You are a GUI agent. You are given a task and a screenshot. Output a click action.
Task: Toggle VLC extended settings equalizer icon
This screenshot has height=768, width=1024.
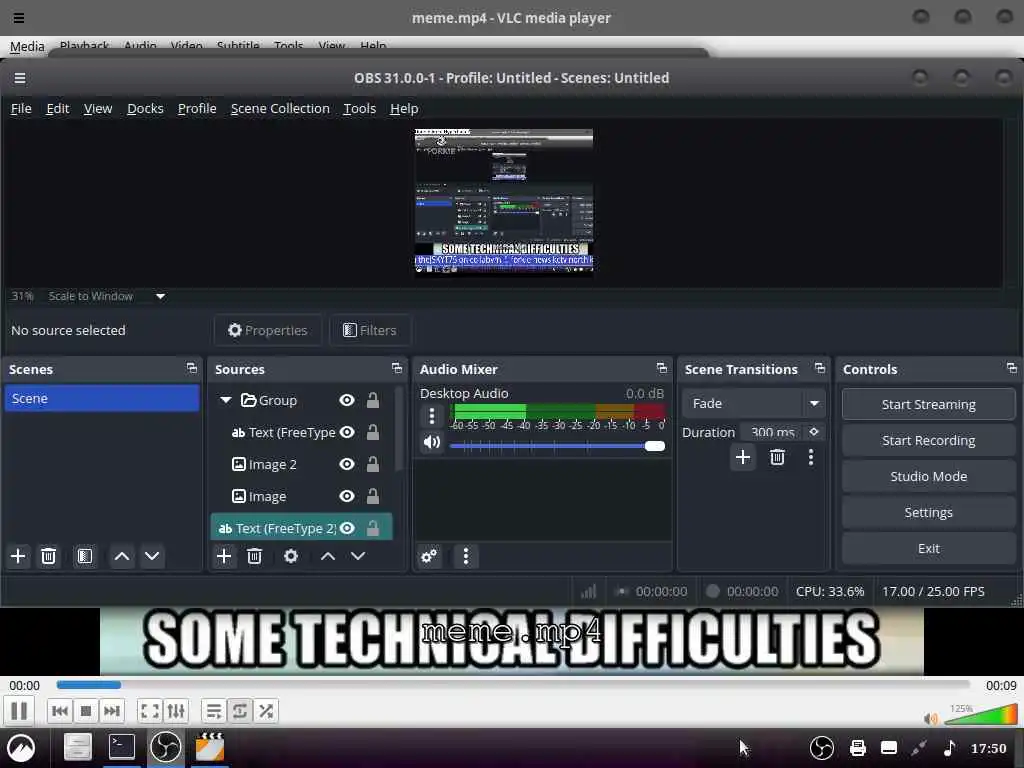(x=176, y=711)
